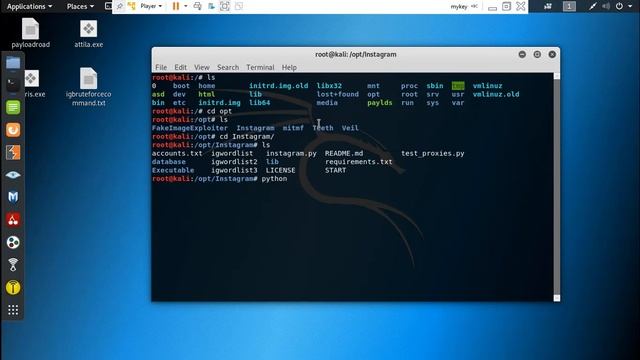The height and width of the screenshot is (360, 640).
Task: Click 'vmlinuz.old' in root listing
Action: click(496, 94)
